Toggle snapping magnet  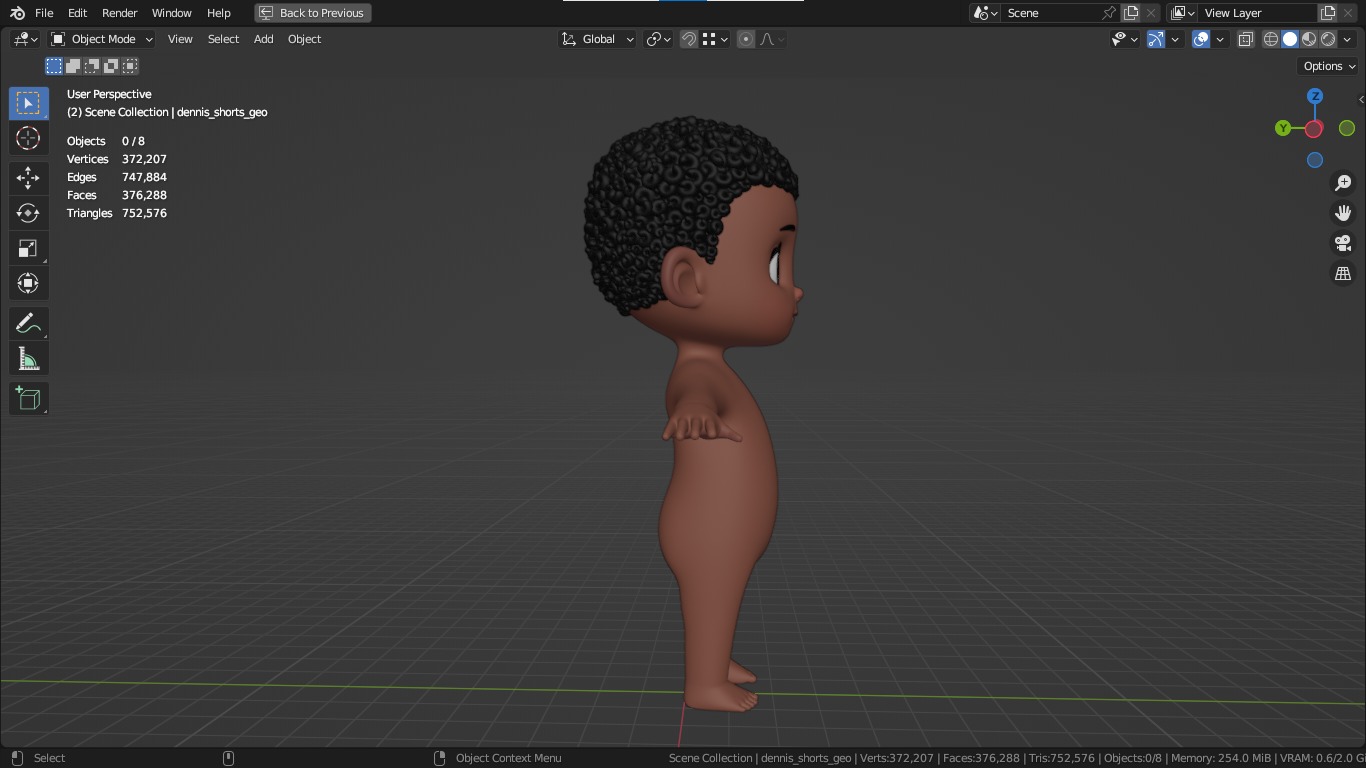pyautogui.click(x=689, y=39)
